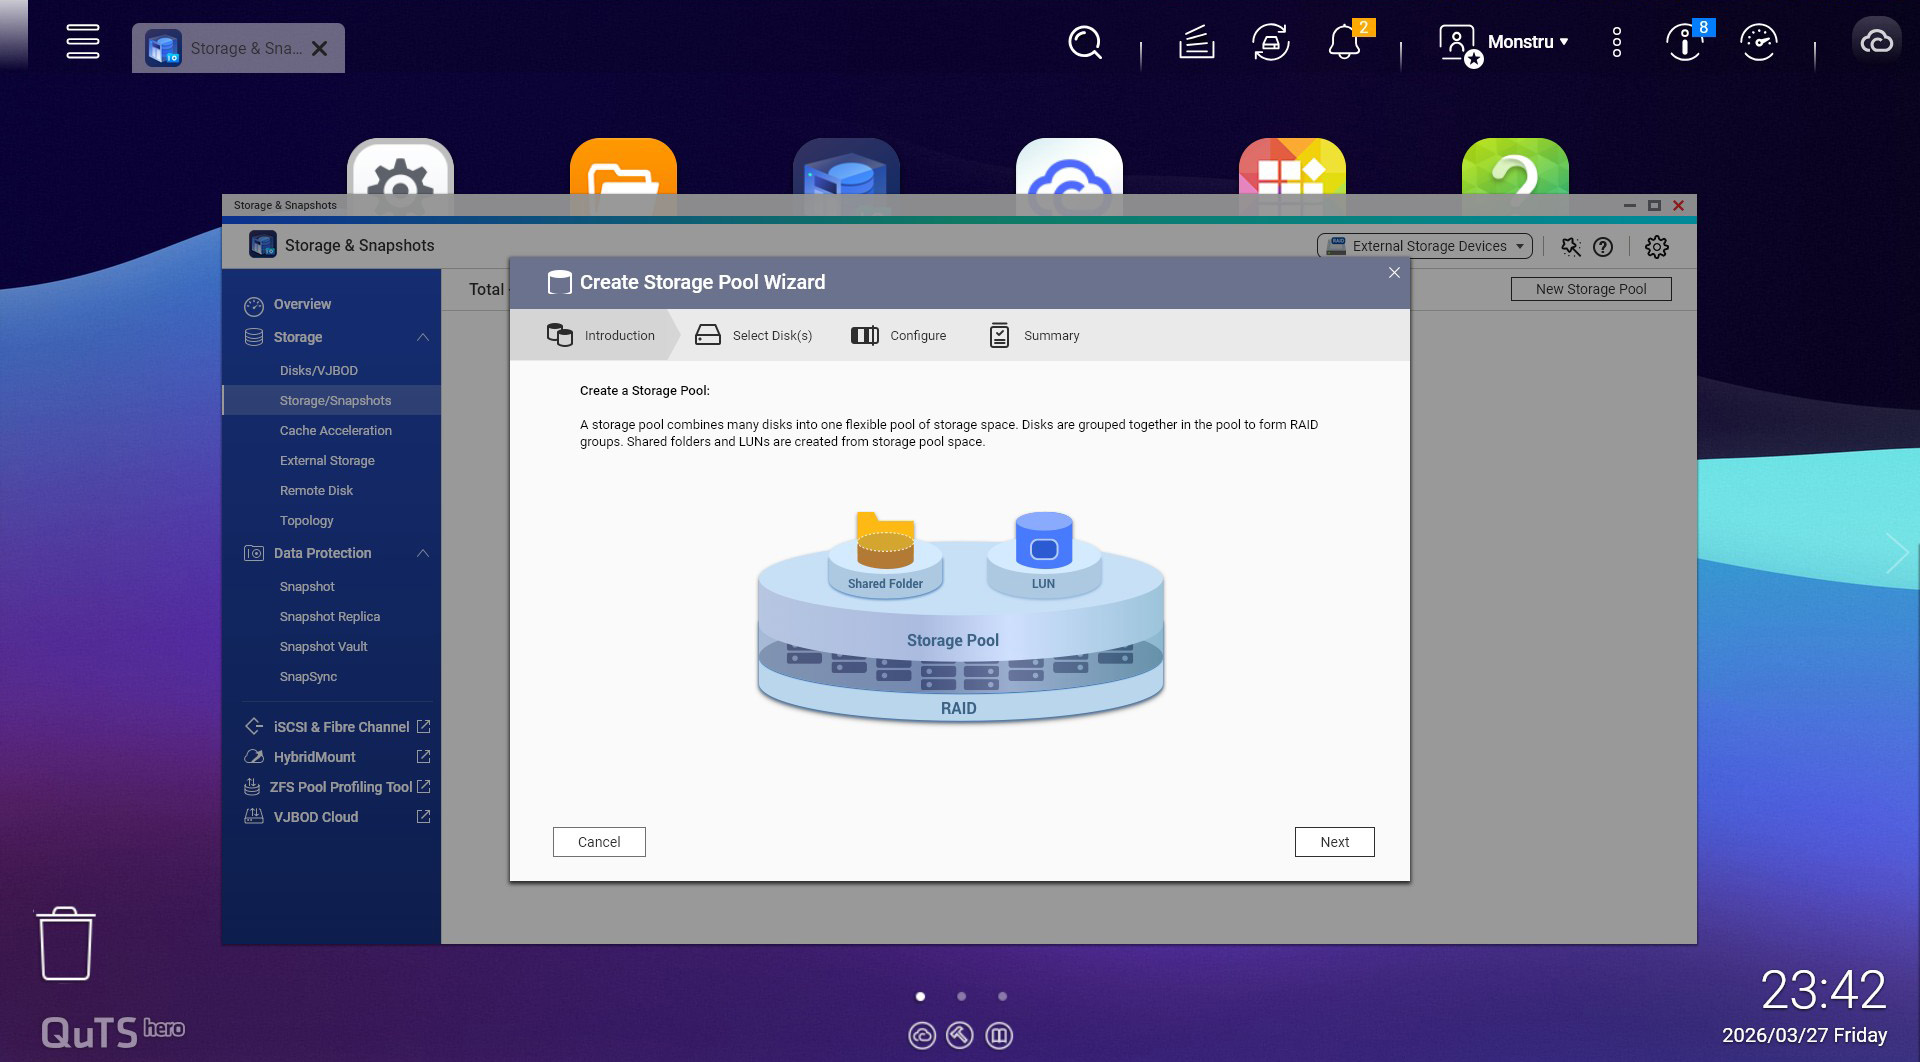Image resolution: width=1920 pixels, height=1062 pixels.
Task: Collapse the Data Protection section
Action: click(423, 553)
